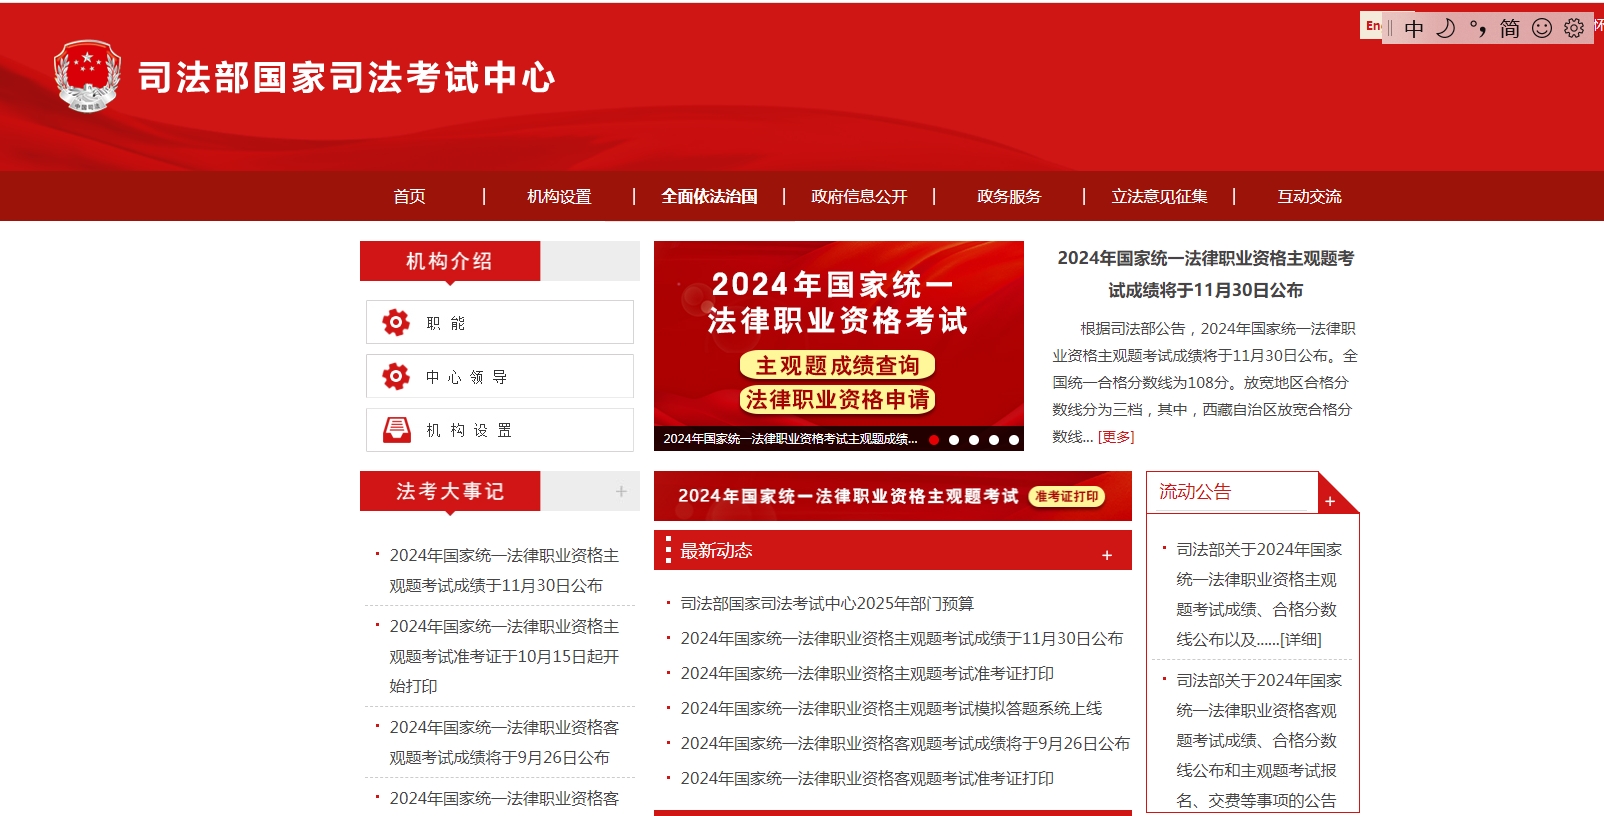This screenshot has height=816, width=1604.
Task: Open 司法部国家司法考试中心2025年部门预算 link
Action: point(827,603)
